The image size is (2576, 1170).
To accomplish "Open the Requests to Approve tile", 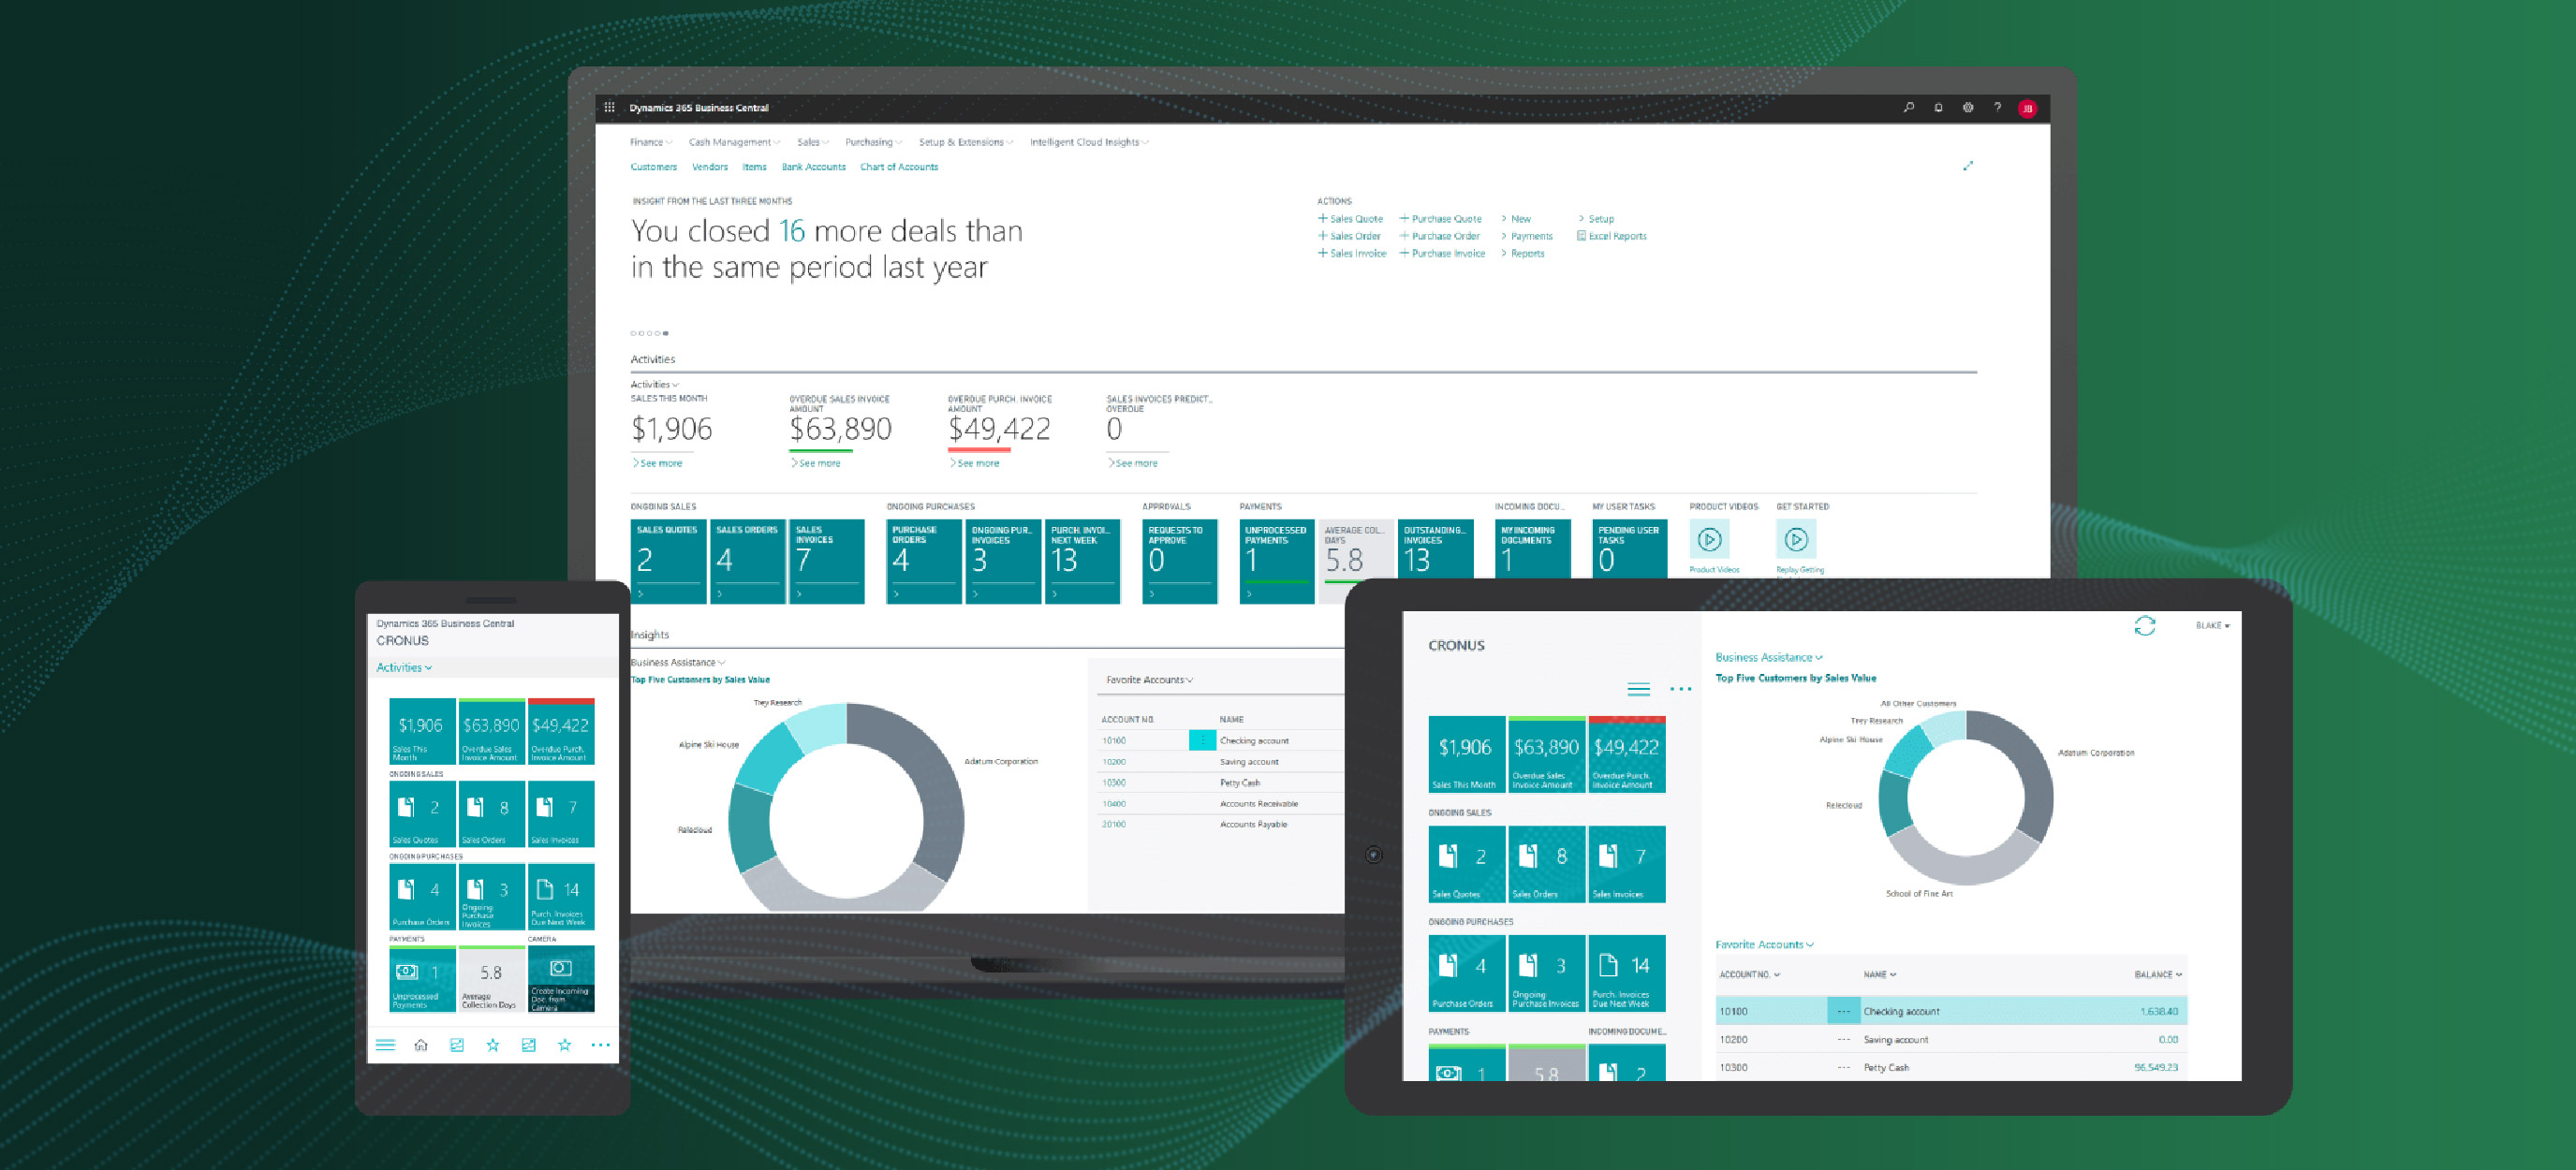I will point(1180,561).
